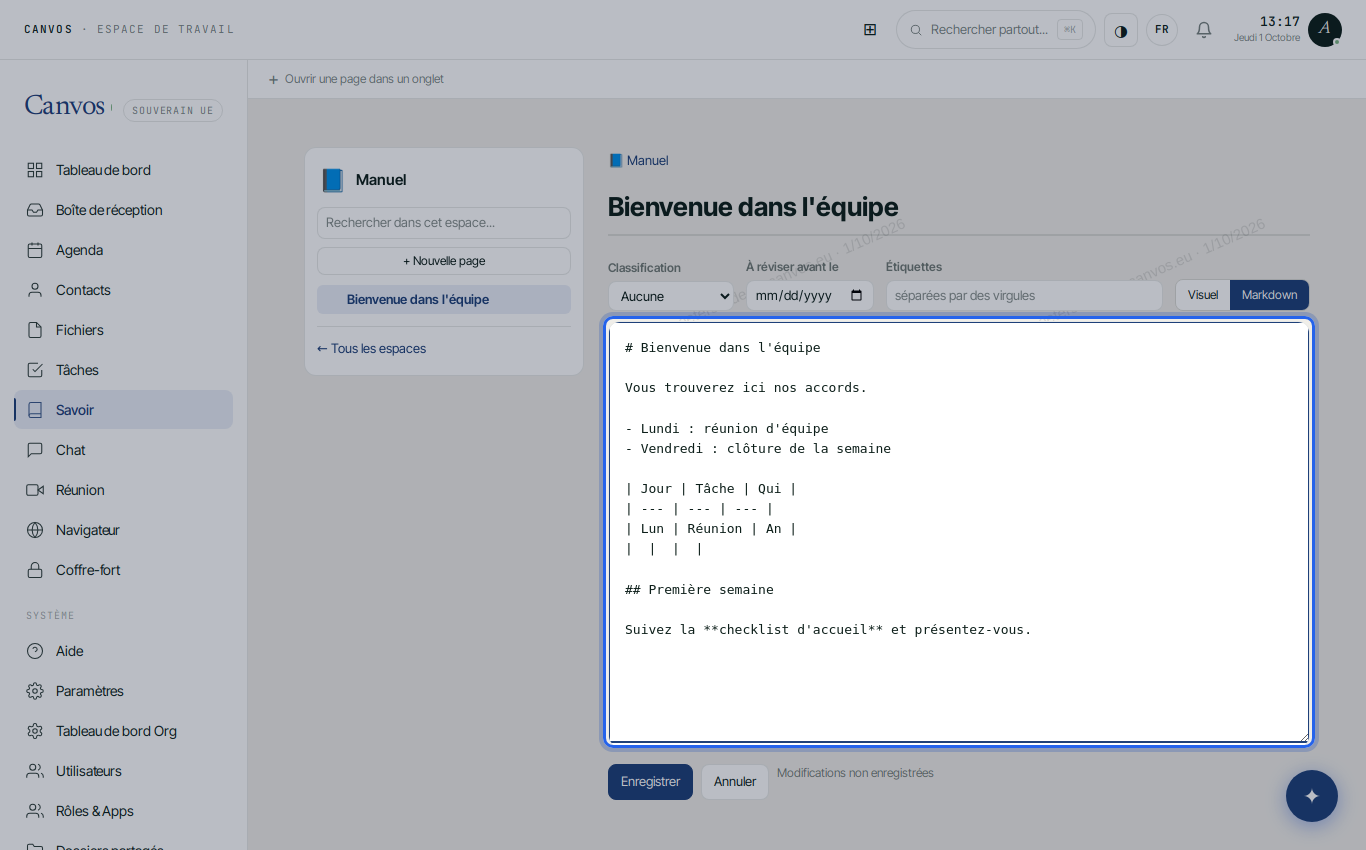Select Bienvenue dans l'équipe page in list
Viewport: 1366px width, 850px height.
[x=444, y=300]
